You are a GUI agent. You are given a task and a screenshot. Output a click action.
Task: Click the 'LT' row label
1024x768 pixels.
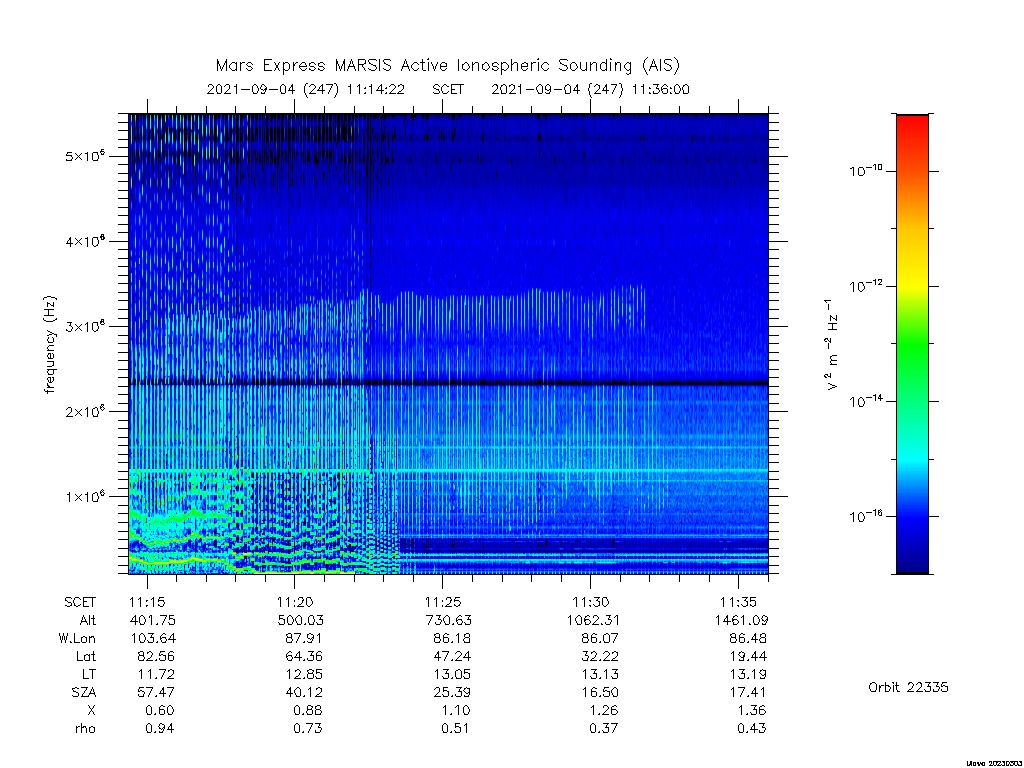pos(89,674)
